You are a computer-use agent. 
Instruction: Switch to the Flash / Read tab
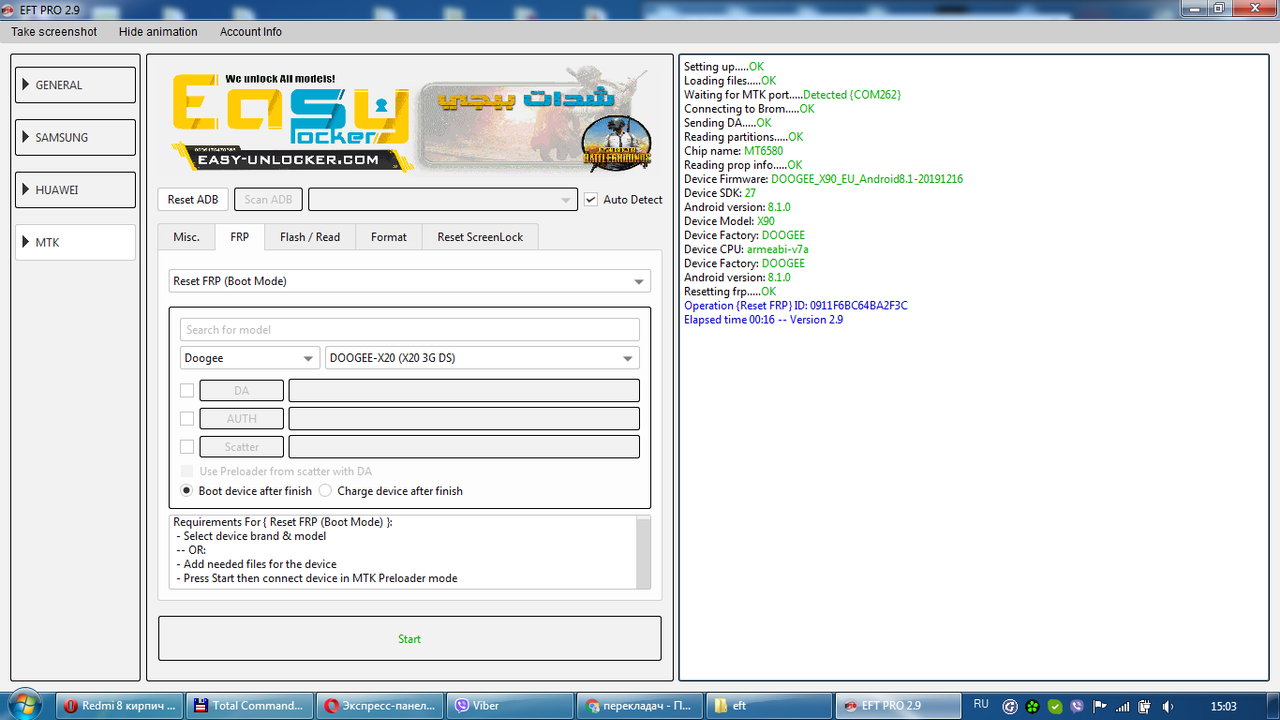point(310,237)
